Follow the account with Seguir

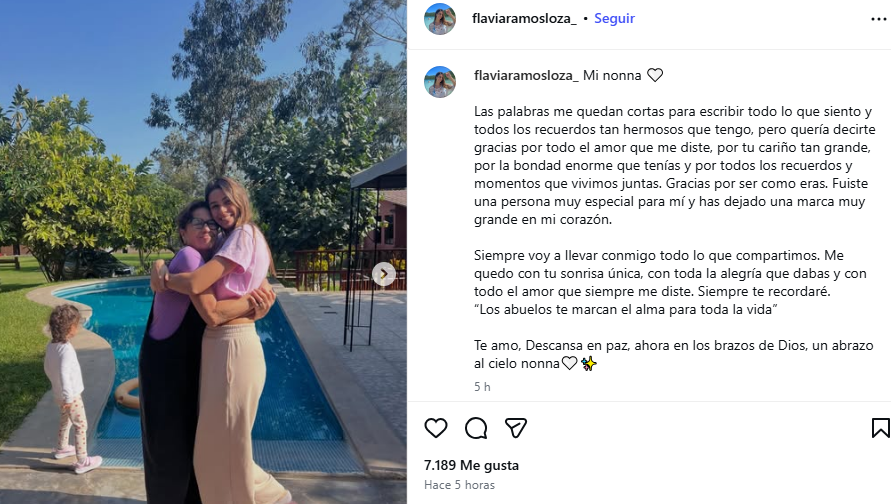pos(614,19)
